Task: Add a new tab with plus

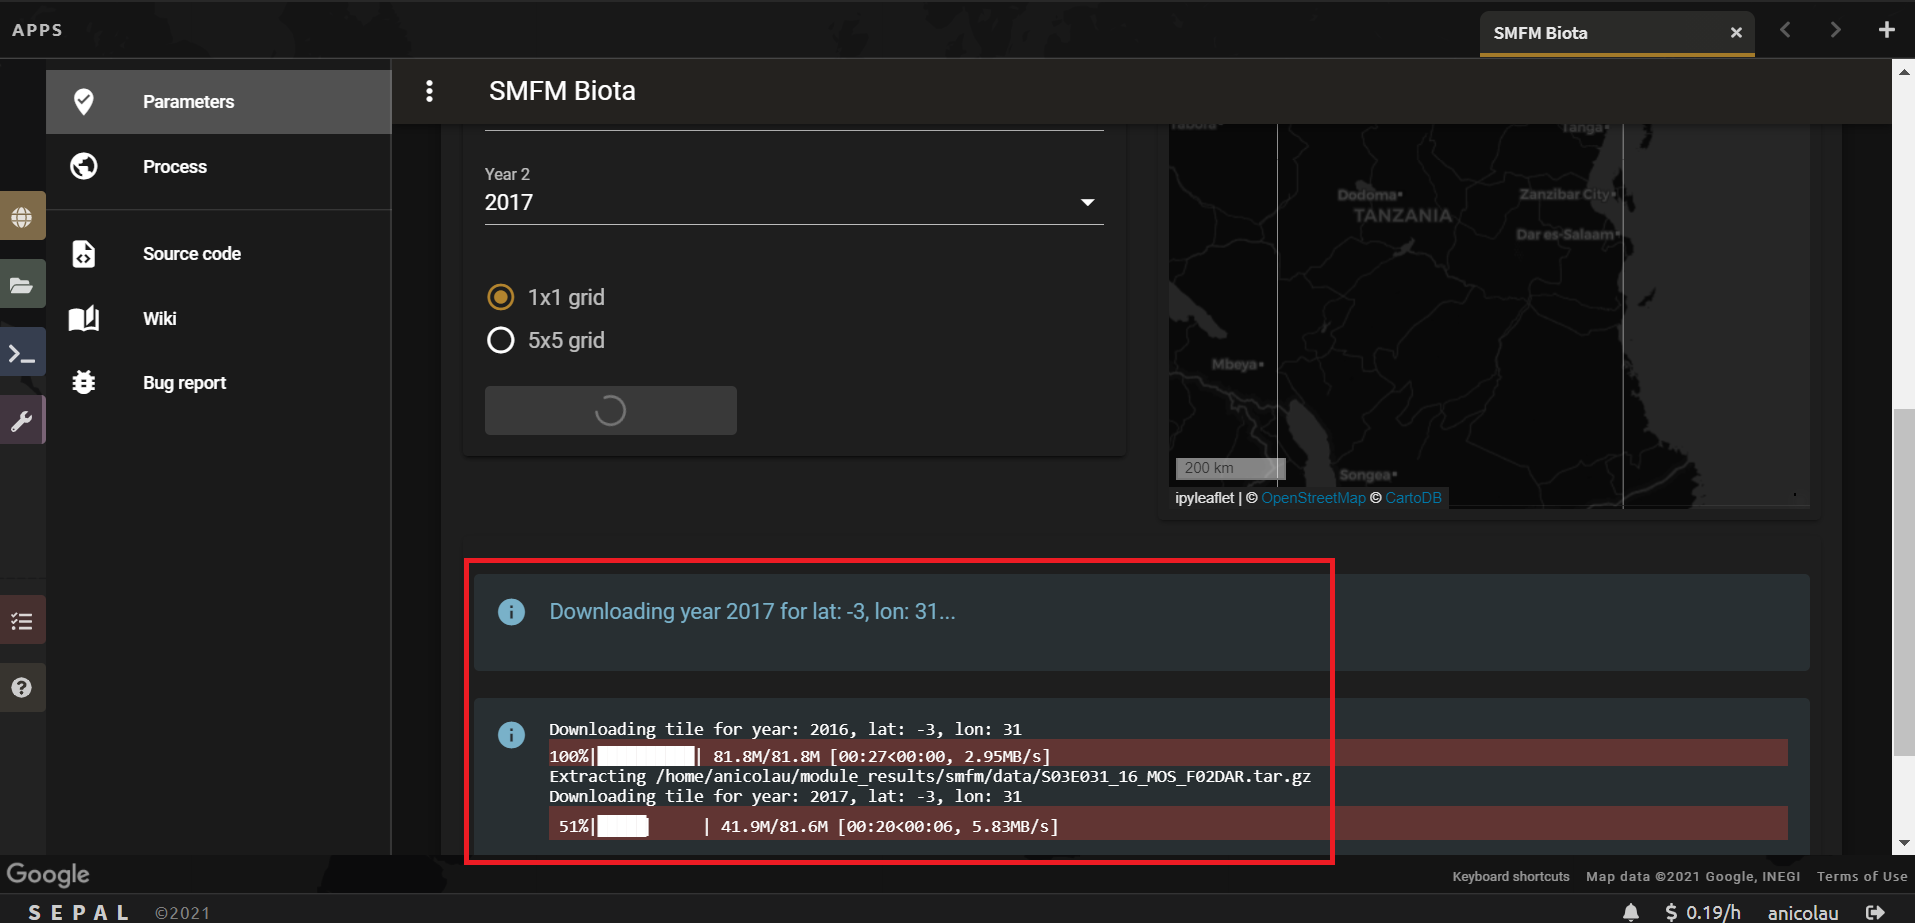Action: pos(1886,30)
